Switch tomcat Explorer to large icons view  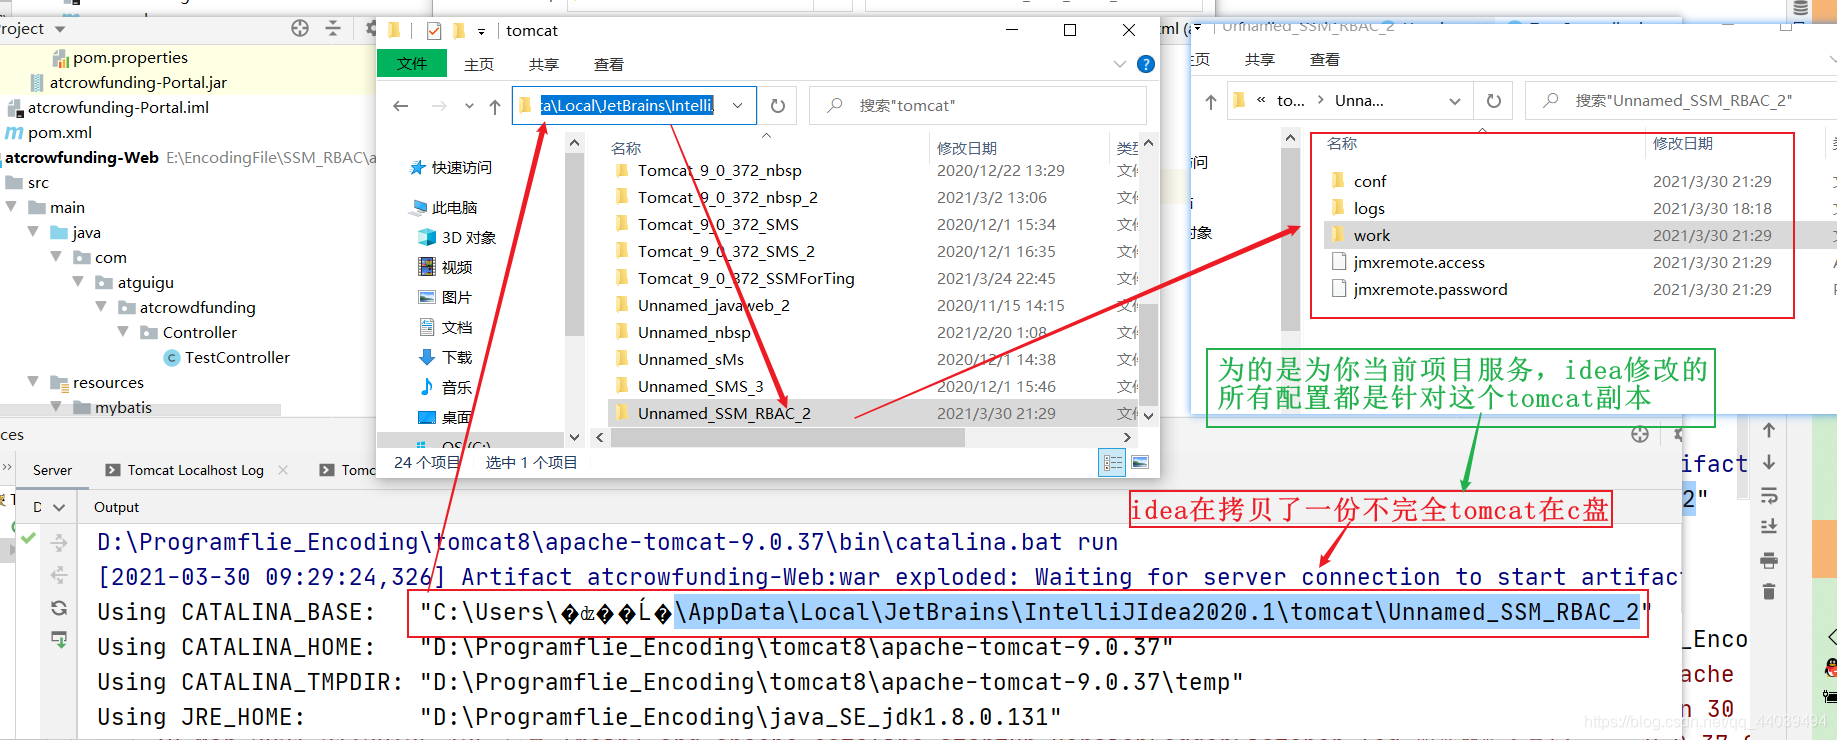click(1140, 462)
